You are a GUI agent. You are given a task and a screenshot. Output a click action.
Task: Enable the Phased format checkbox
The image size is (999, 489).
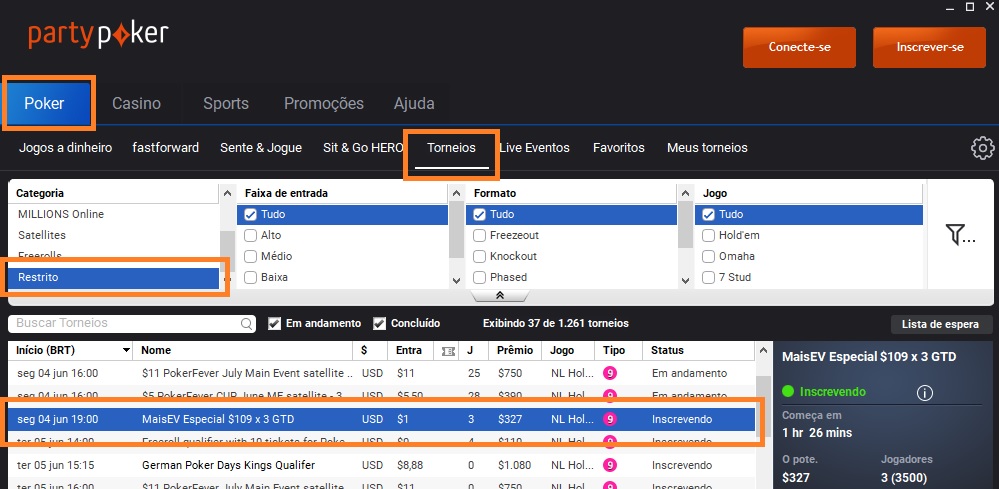(479, 278)
